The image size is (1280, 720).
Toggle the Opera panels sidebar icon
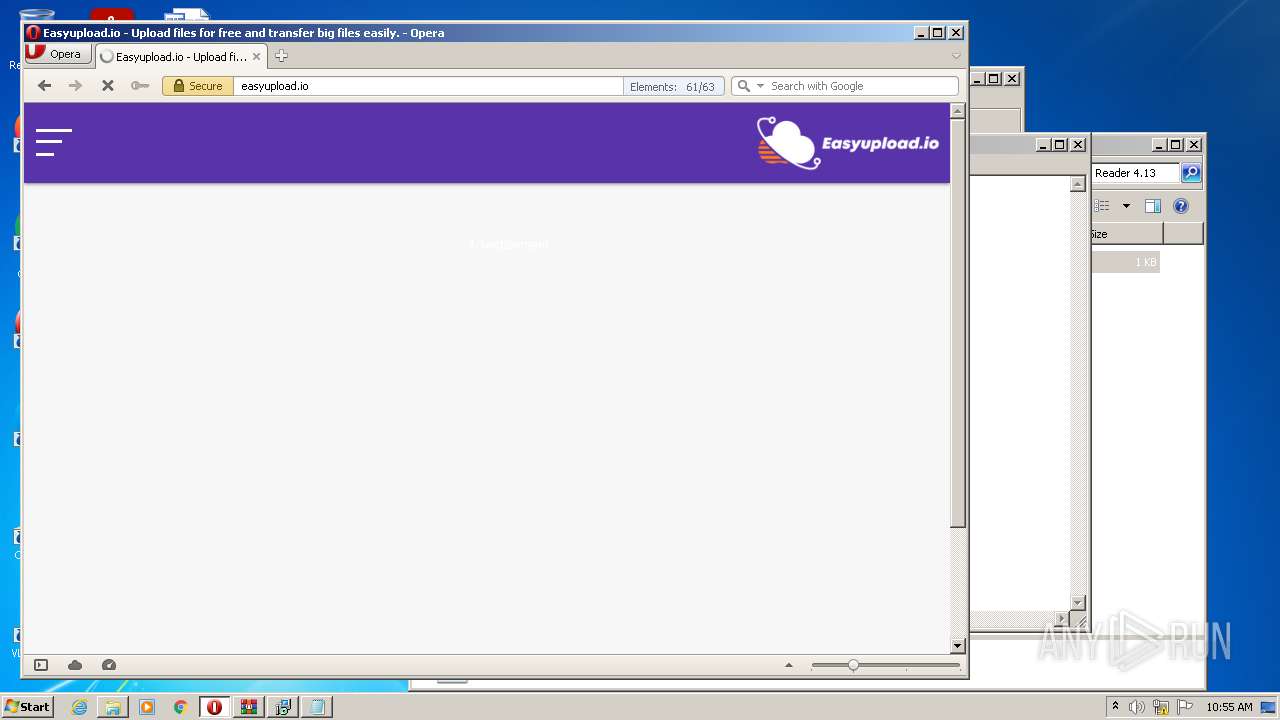(41, 665)
